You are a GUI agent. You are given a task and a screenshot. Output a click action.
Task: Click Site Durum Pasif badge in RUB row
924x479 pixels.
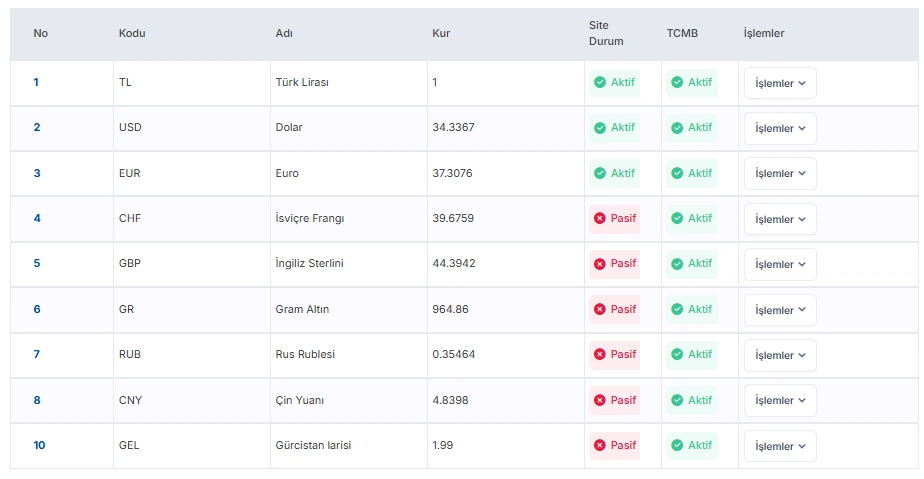tap(615, 354)
